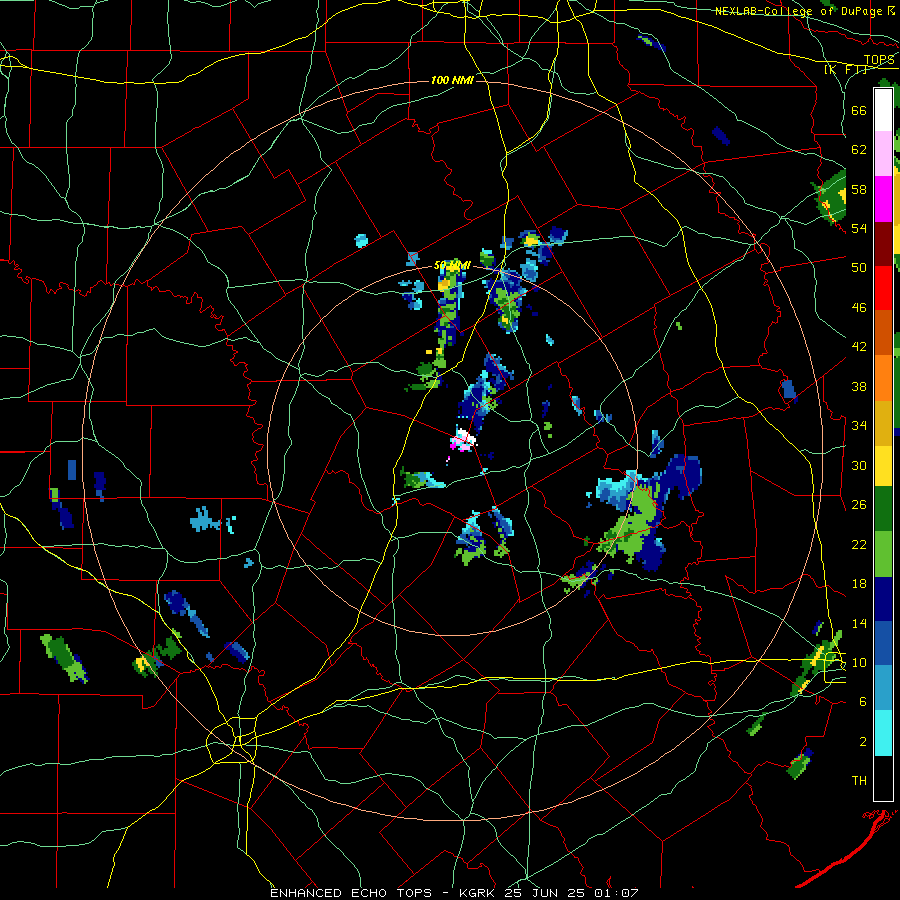This screenshot has width=900, height=900.
Task: Click the "50" legend value
Action: (859, 268)
